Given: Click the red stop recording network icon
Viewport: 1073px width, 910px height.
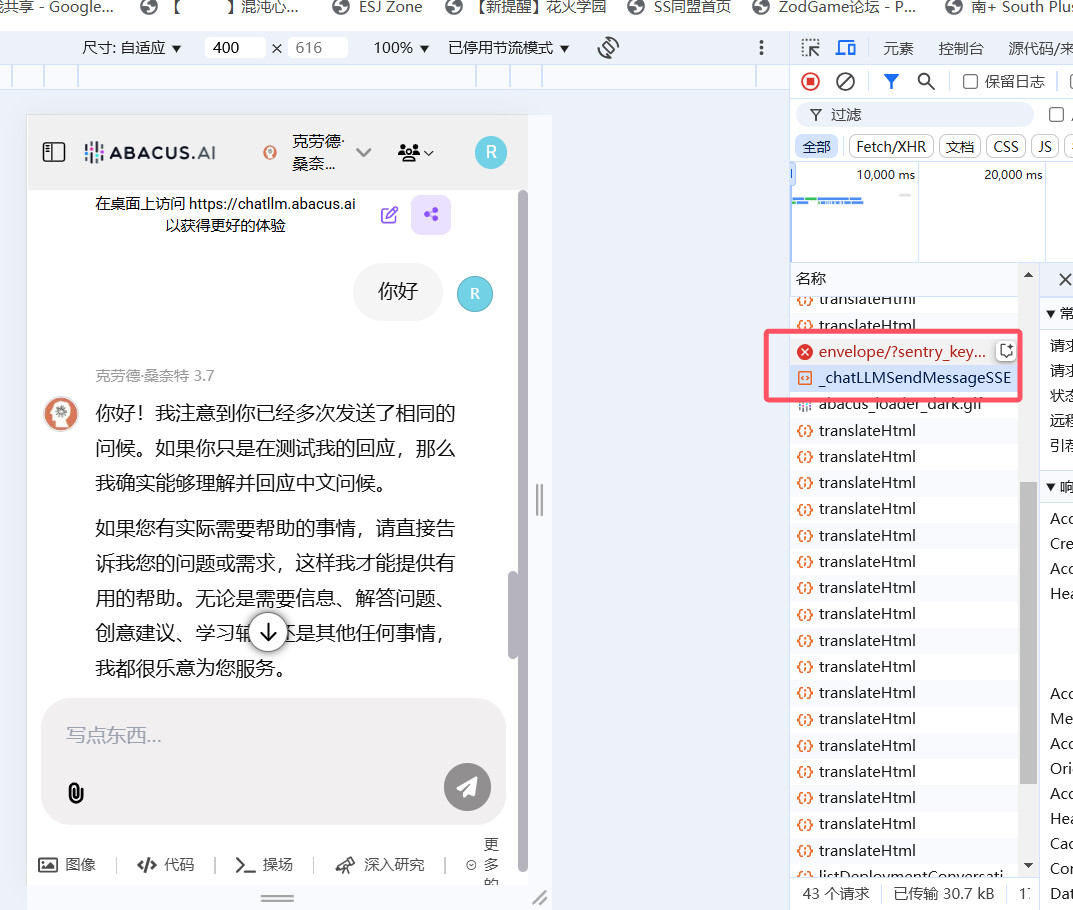Looking at the screenshot, I should coord(811,82).
